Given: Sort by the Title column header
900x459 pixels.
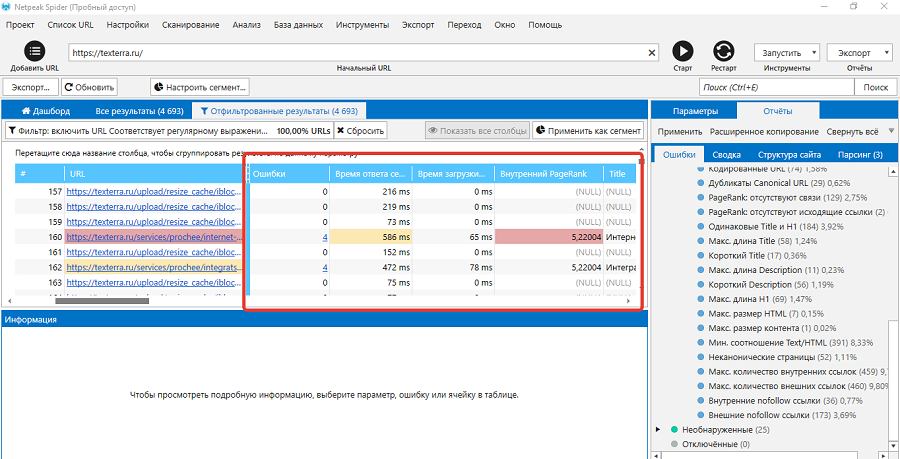Looking at the screenshot, I should pos(620,173).
